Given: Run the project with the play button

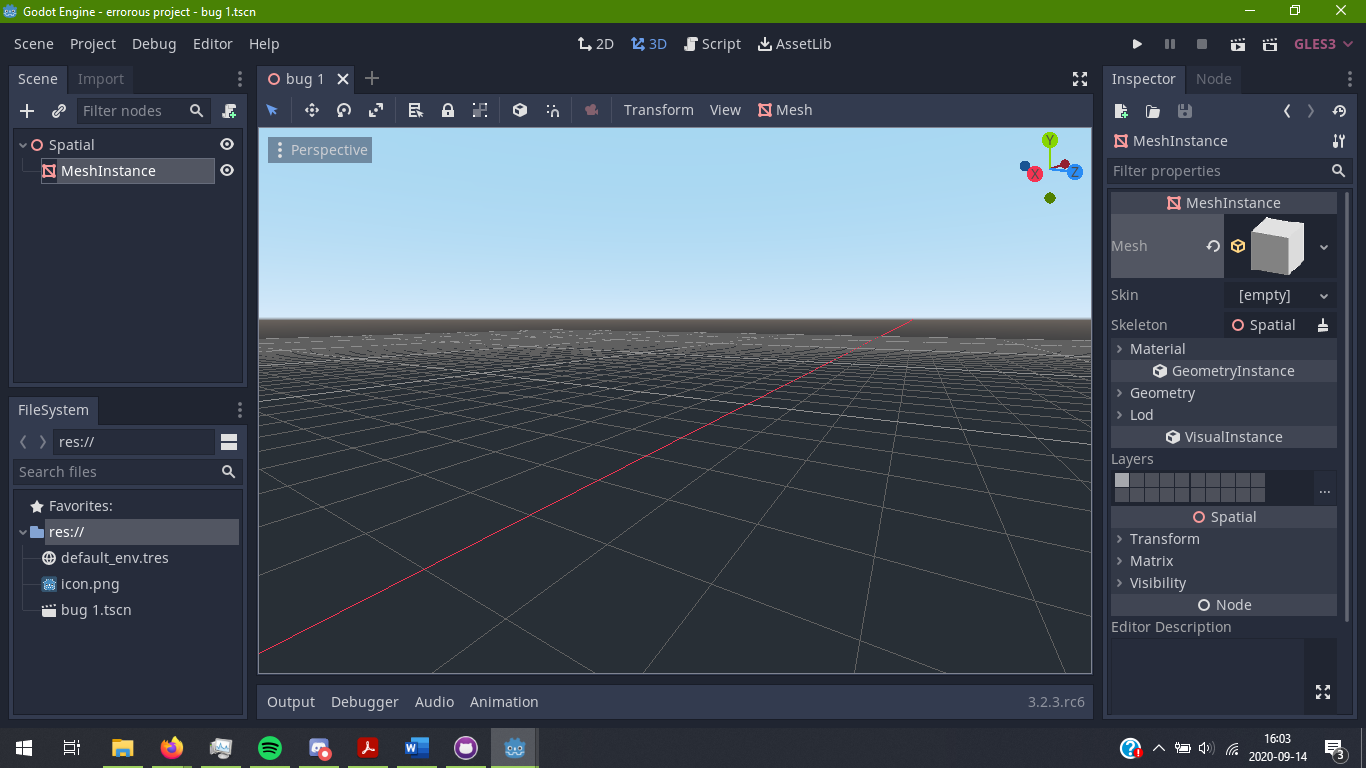Looking at the screenshot, I should pyautogui.click(x=1137, y=44).
